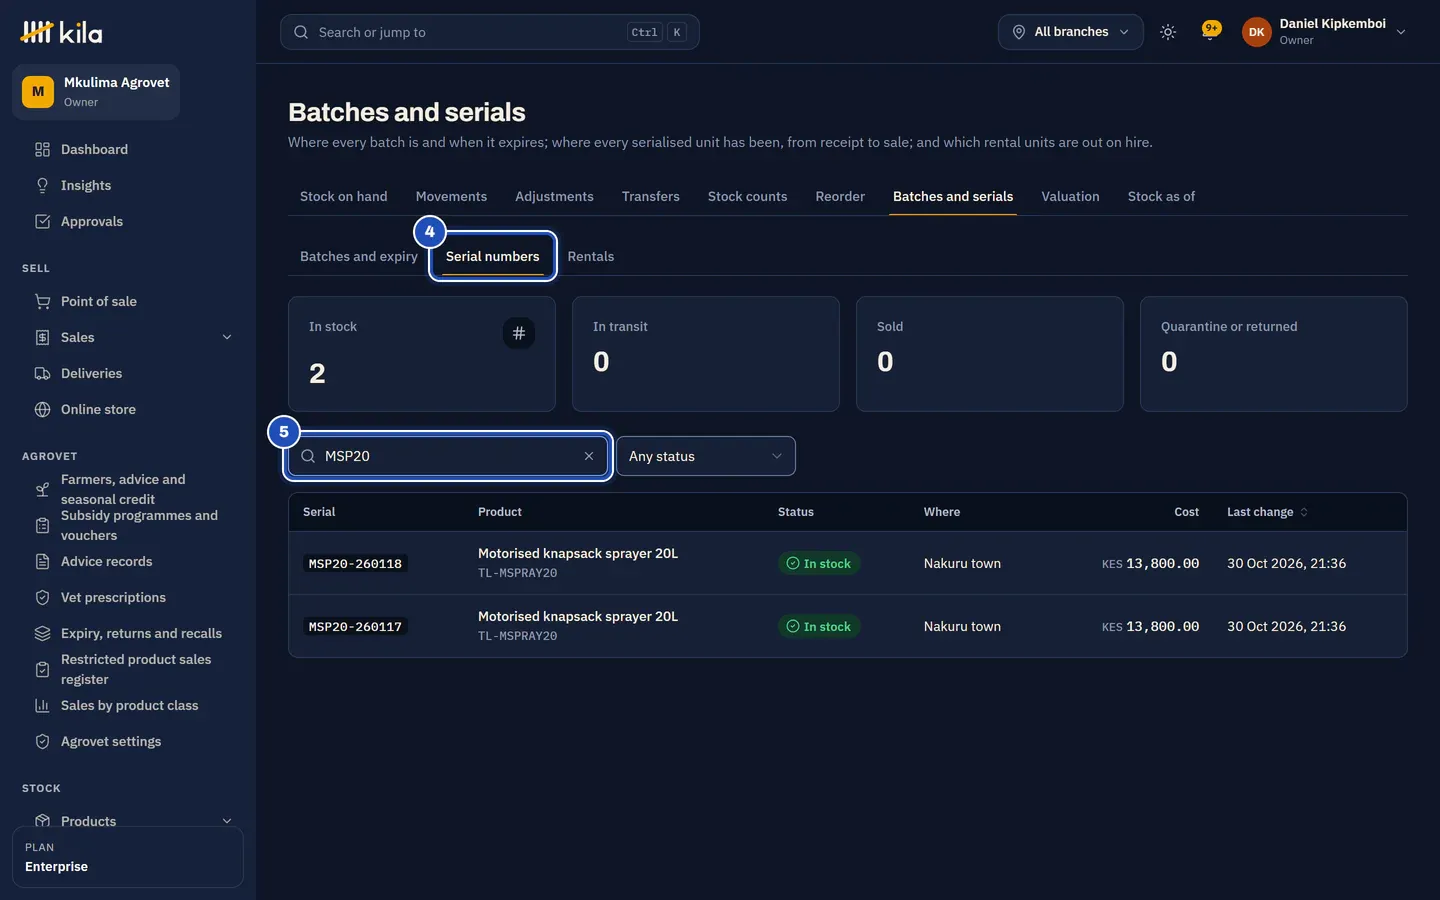The image size is (1440, 900).
Task: Open Sales by product class report
Action: (x=127, y=705)
